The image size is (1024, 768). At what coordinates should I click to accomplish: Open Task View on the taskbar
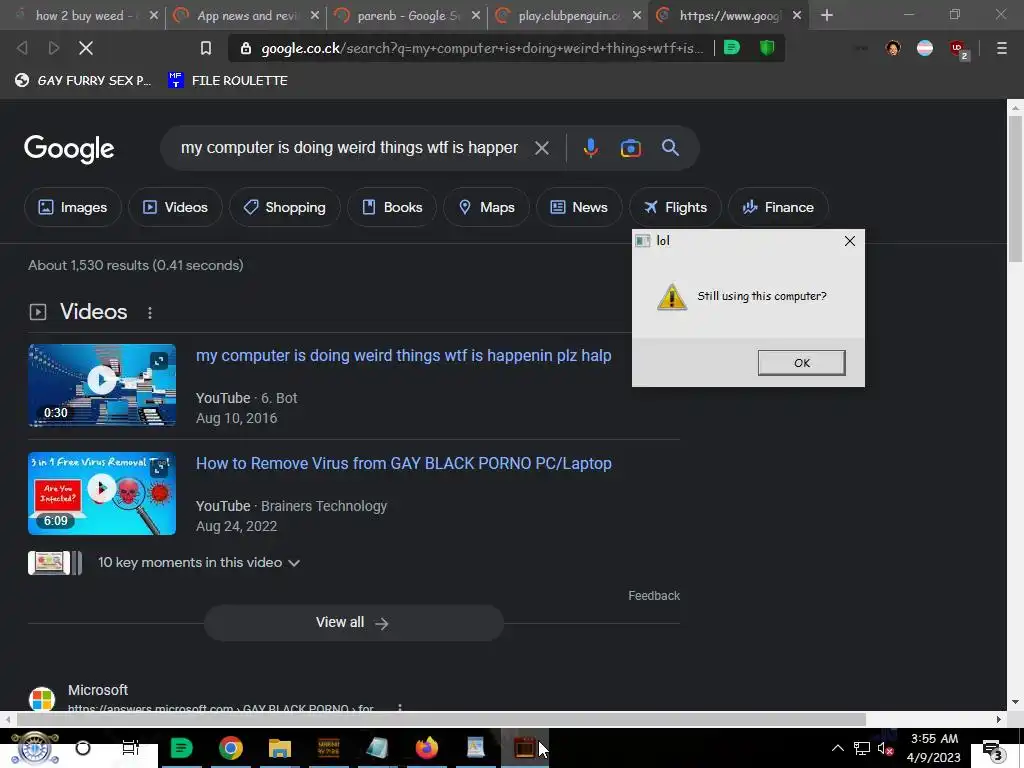[131, 748]
